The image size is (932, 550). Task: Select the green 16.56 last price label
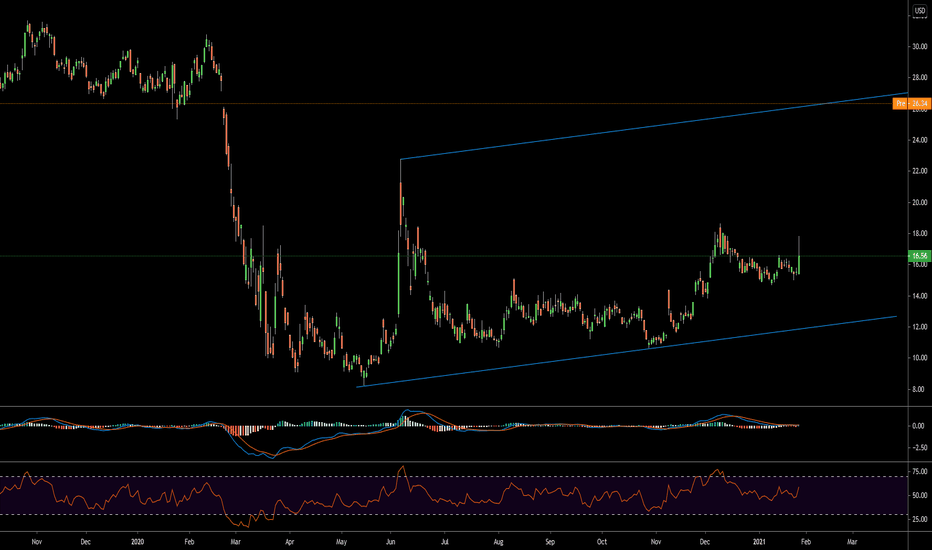(918, 256)
